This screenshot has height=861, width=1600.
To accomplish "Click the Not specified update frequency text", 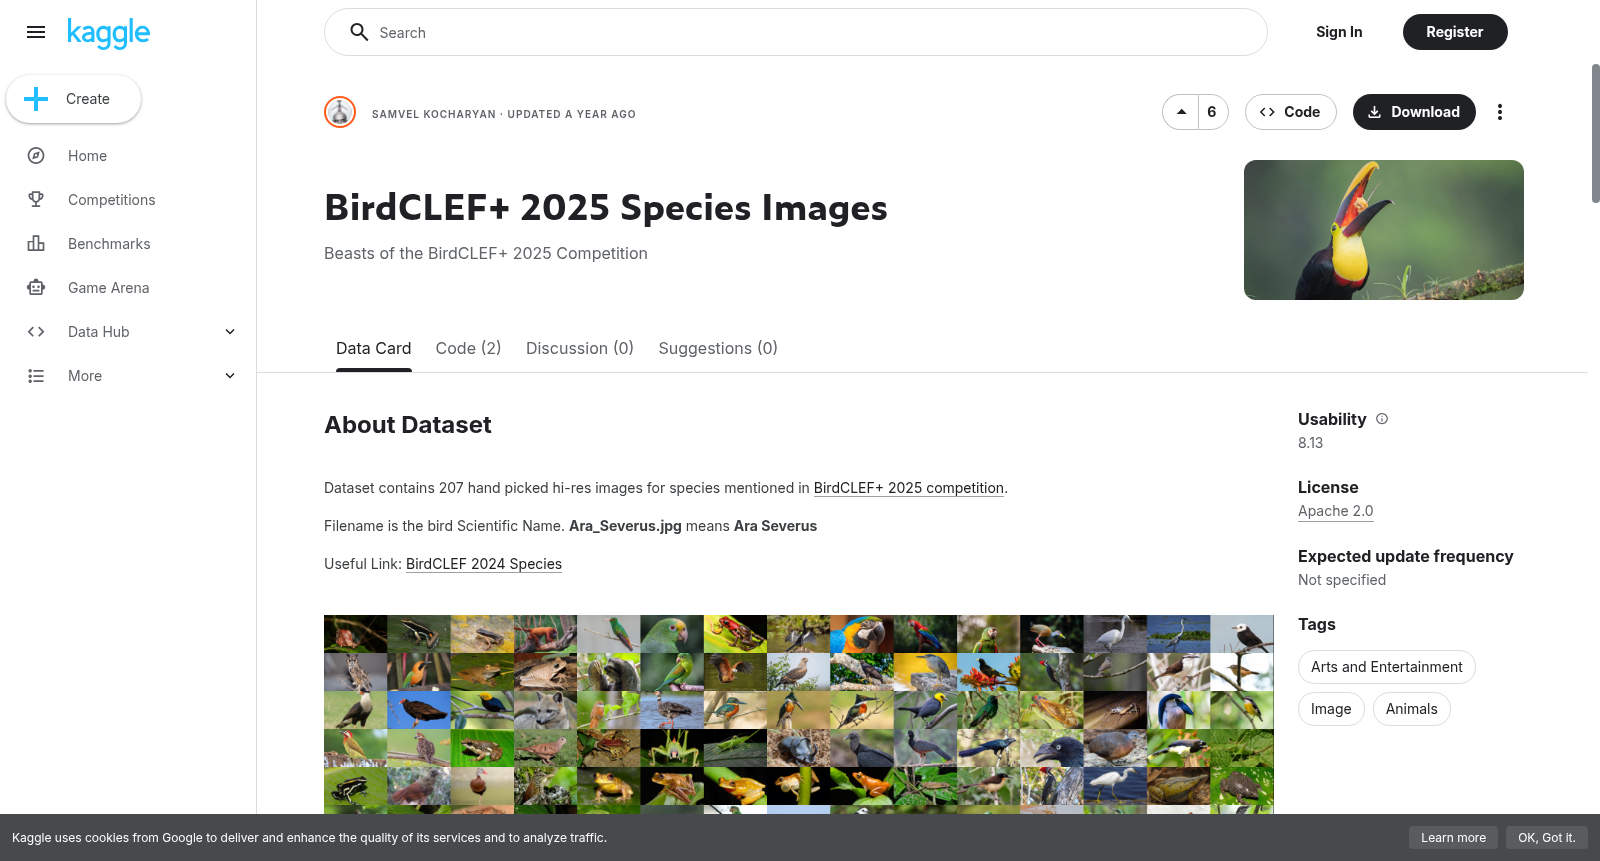I will click(1342, 580).
